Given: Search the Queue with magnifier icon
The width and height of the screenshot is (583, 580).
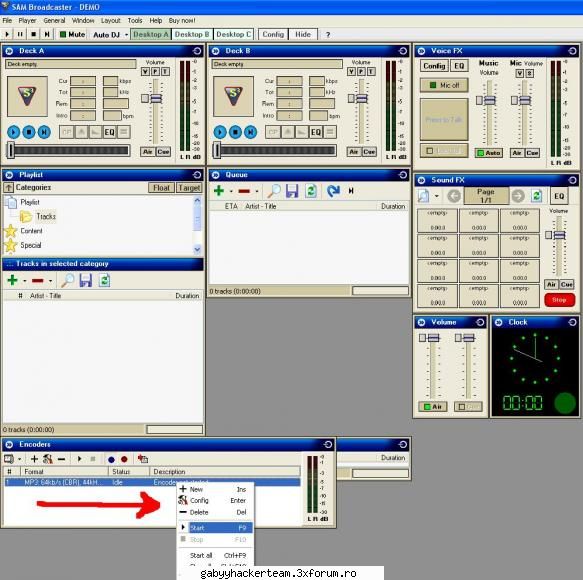Looking at the screenshot, I should (274, 191).
